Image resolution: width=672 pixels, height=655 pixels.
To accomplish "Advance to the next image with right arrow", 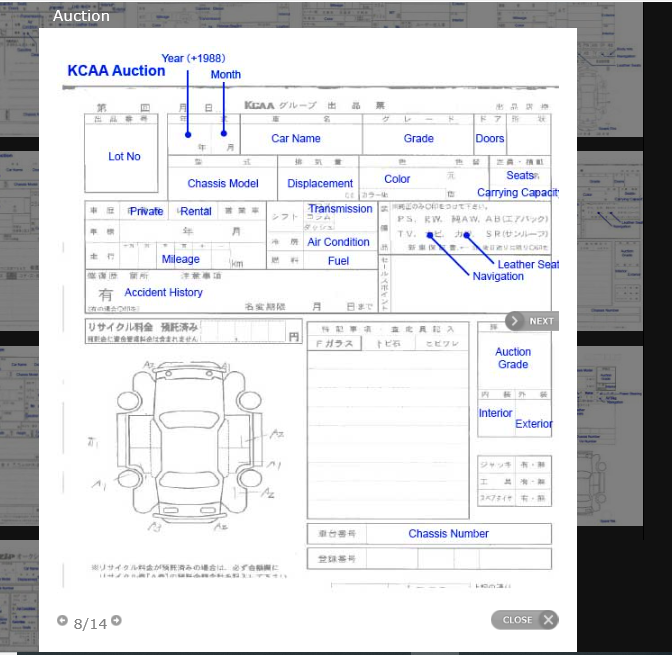I will point(116,620).
